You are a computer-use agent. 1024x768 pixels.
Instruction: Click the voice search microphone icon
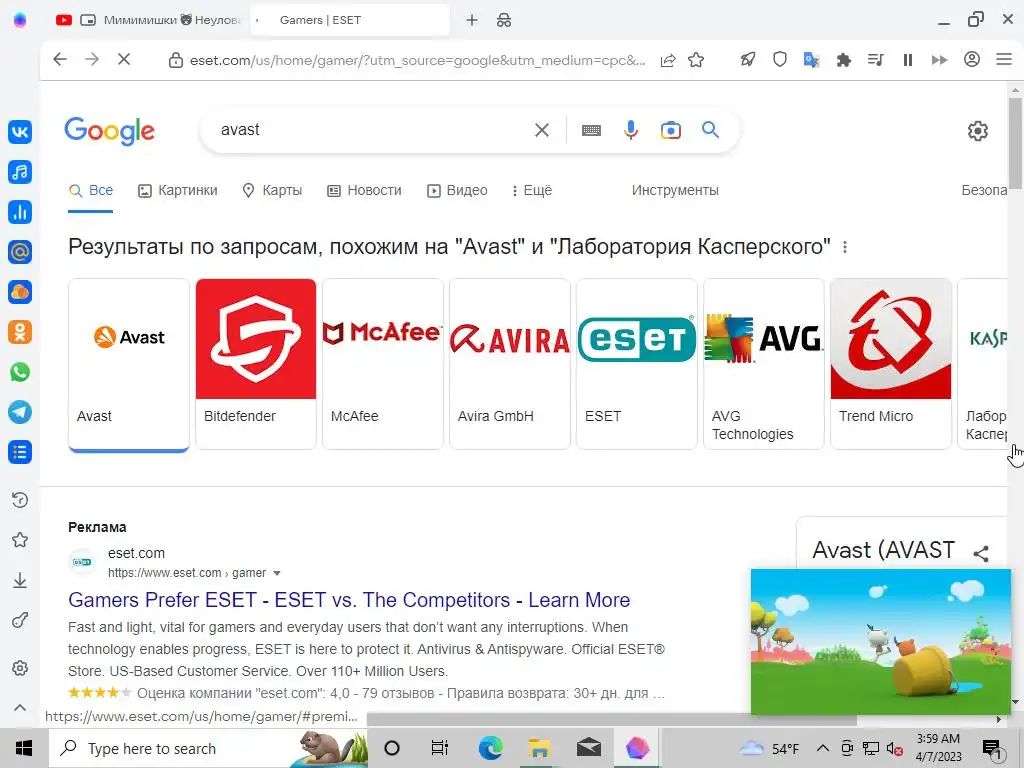(x=630, y=130)
